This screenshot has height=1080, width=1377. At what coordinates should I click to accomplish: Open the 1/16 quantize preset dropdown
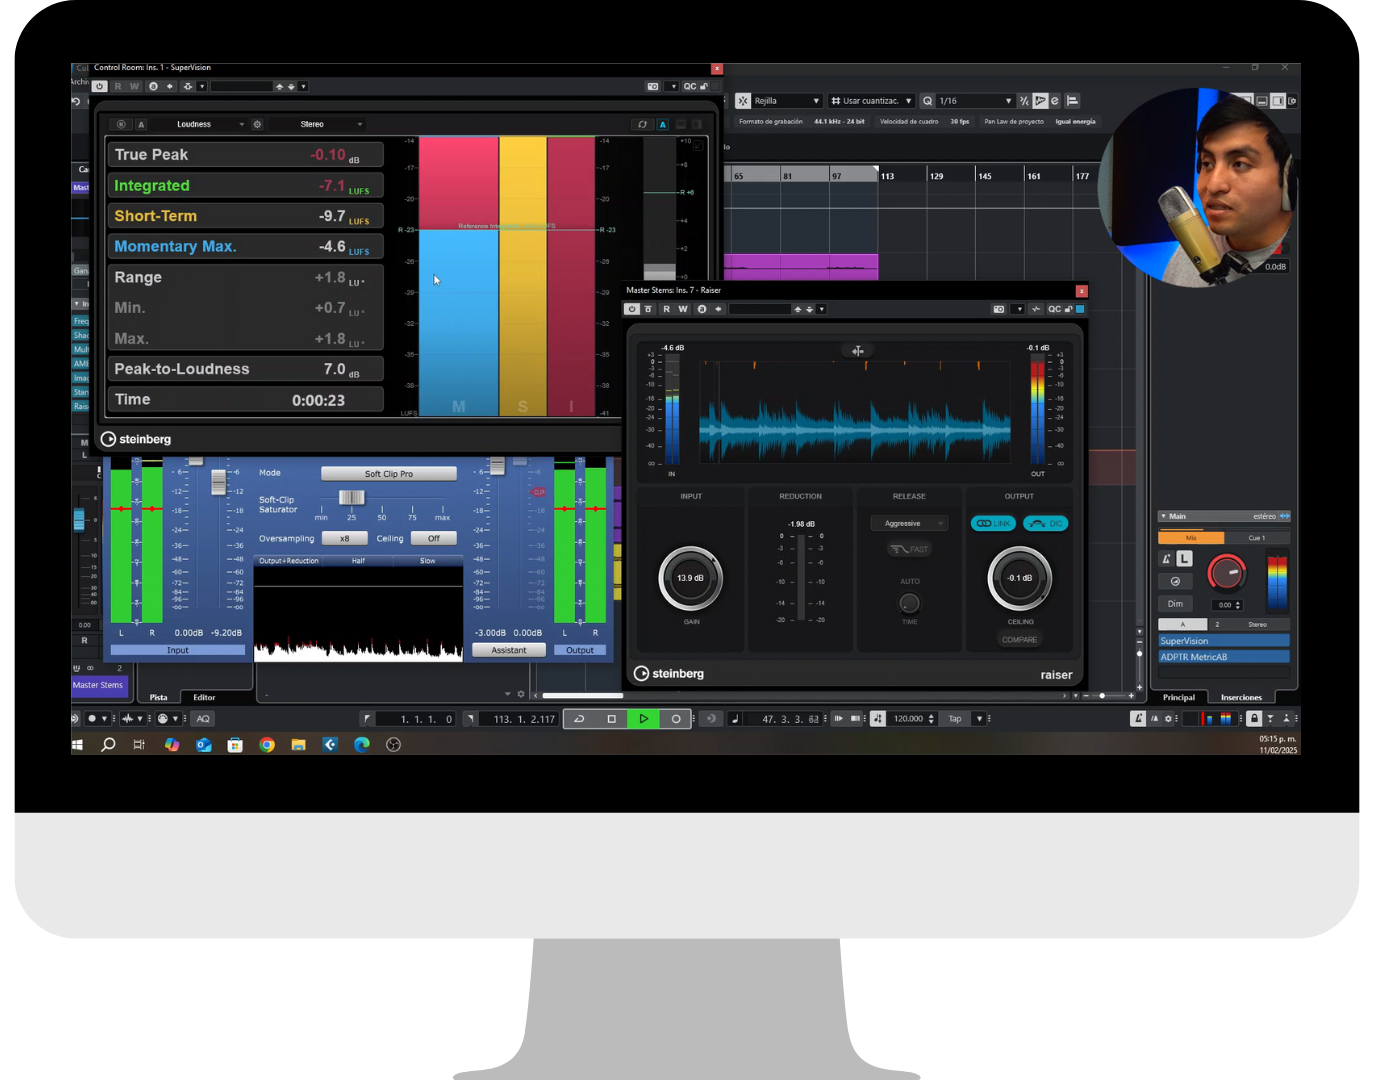tap(974, 101)
